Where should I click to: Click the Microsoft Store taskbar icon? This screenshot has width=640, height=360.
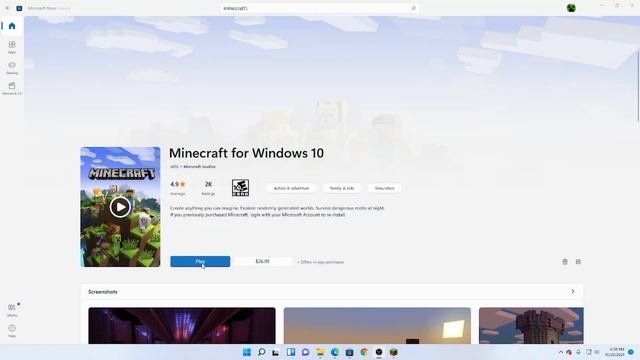[x=349, y=352]
